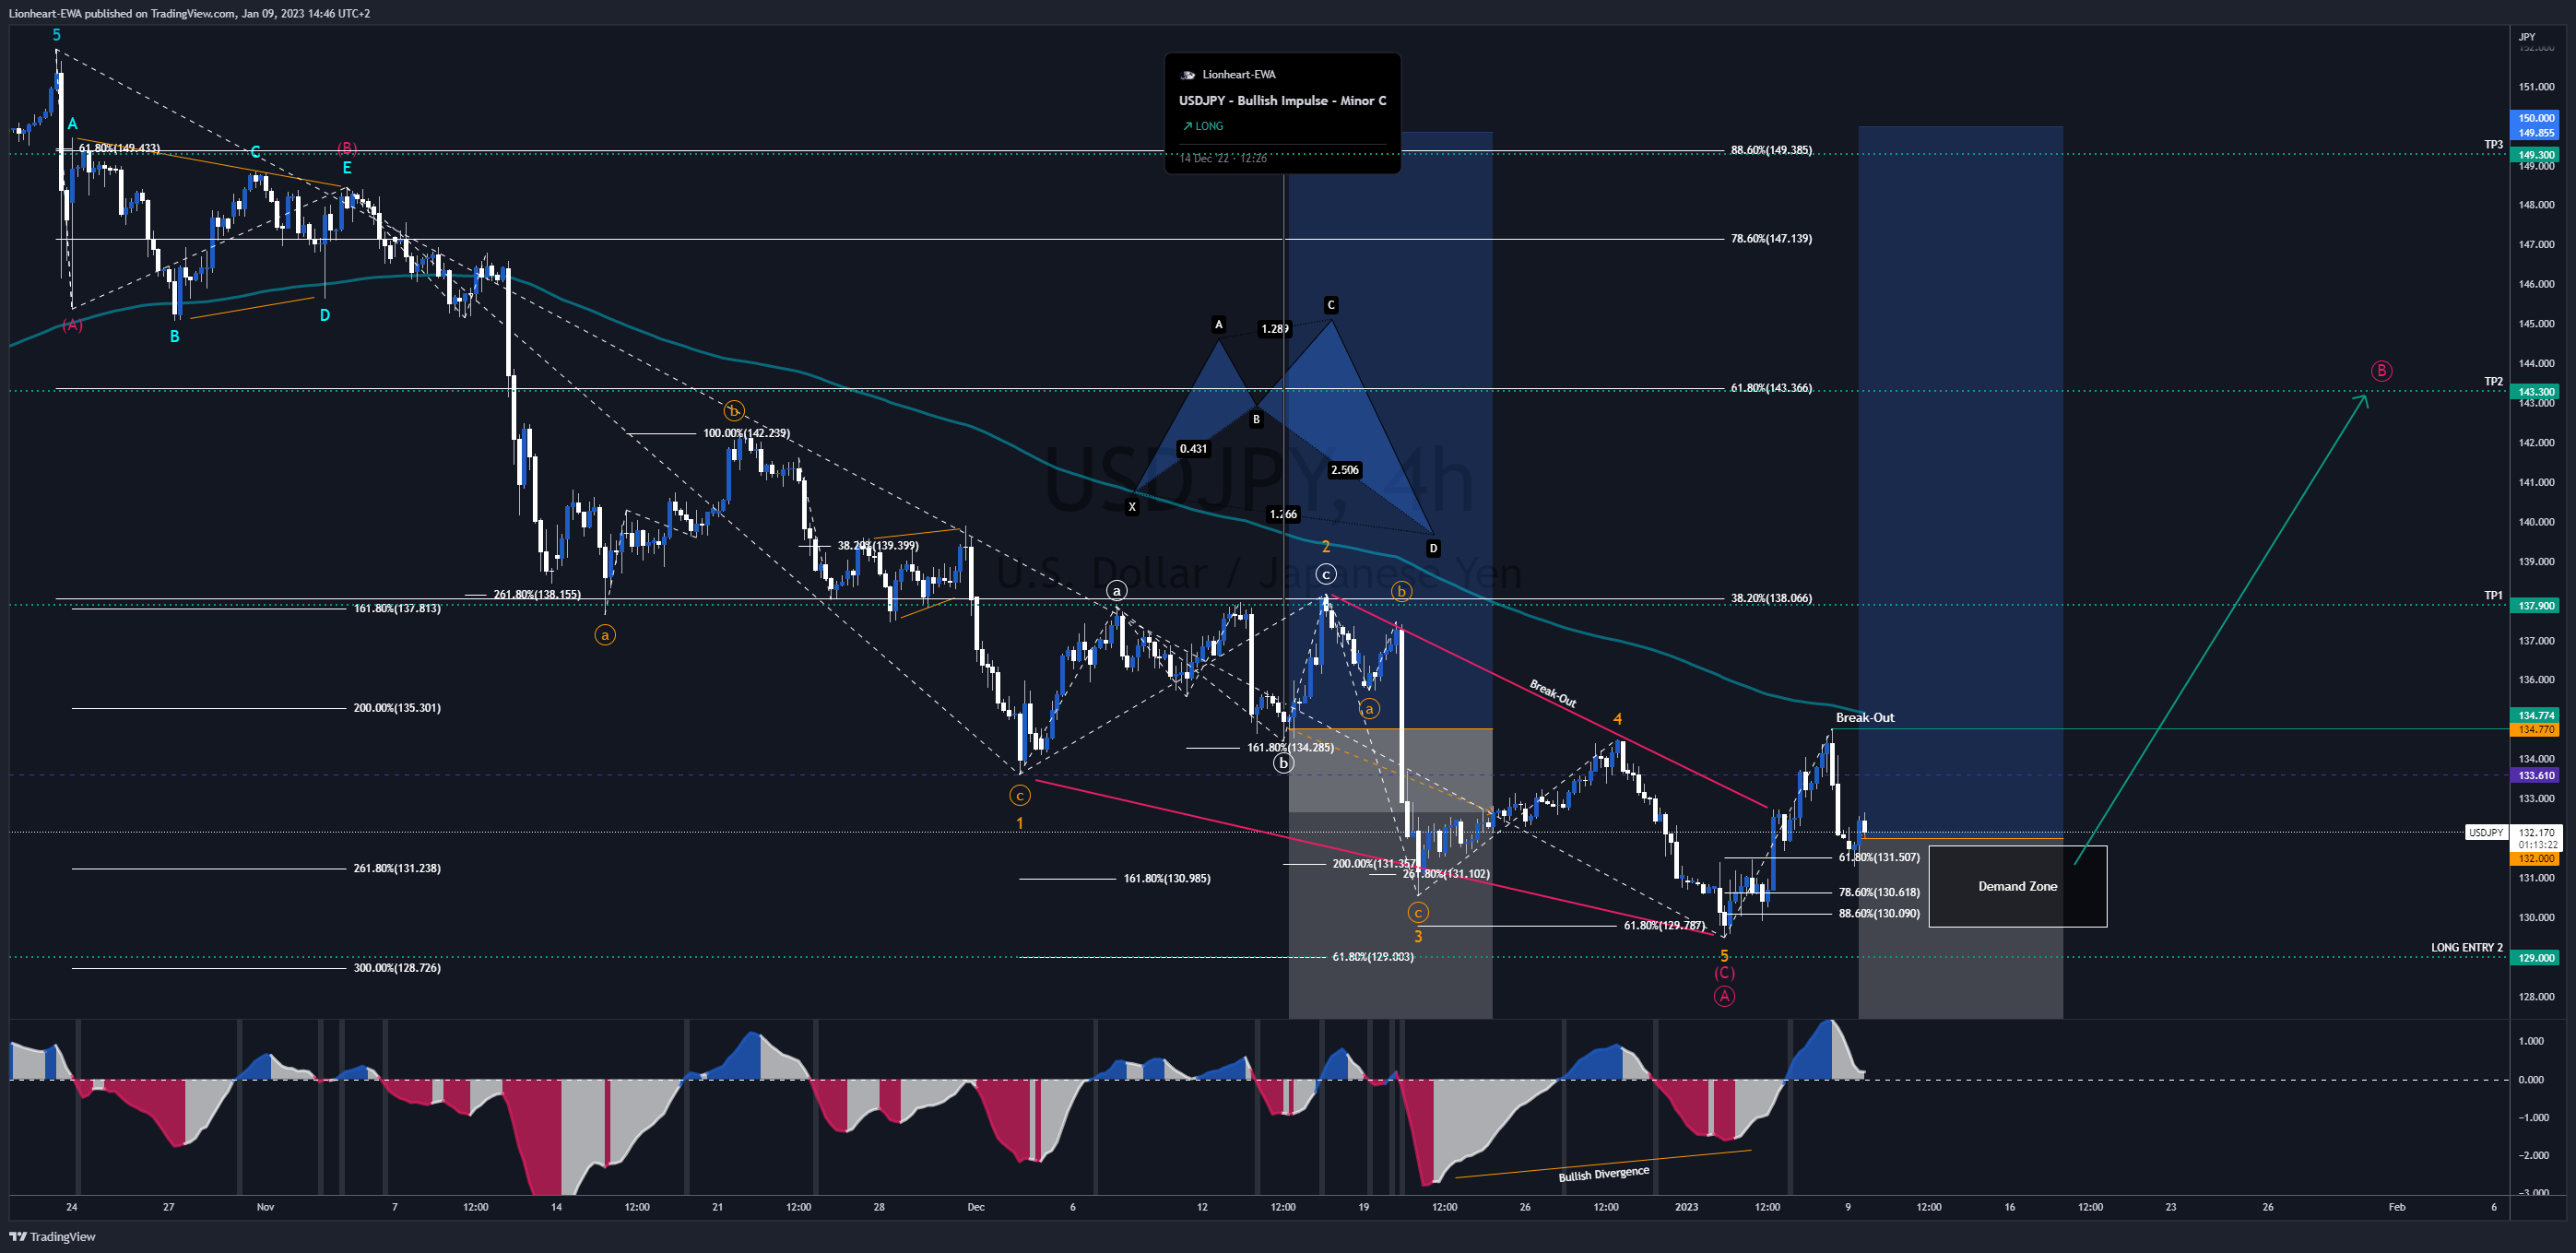Click the Lionheart-EWA author name in the card
The width and height of the screenshot is (2576, 1253).
click(1238, 74)
